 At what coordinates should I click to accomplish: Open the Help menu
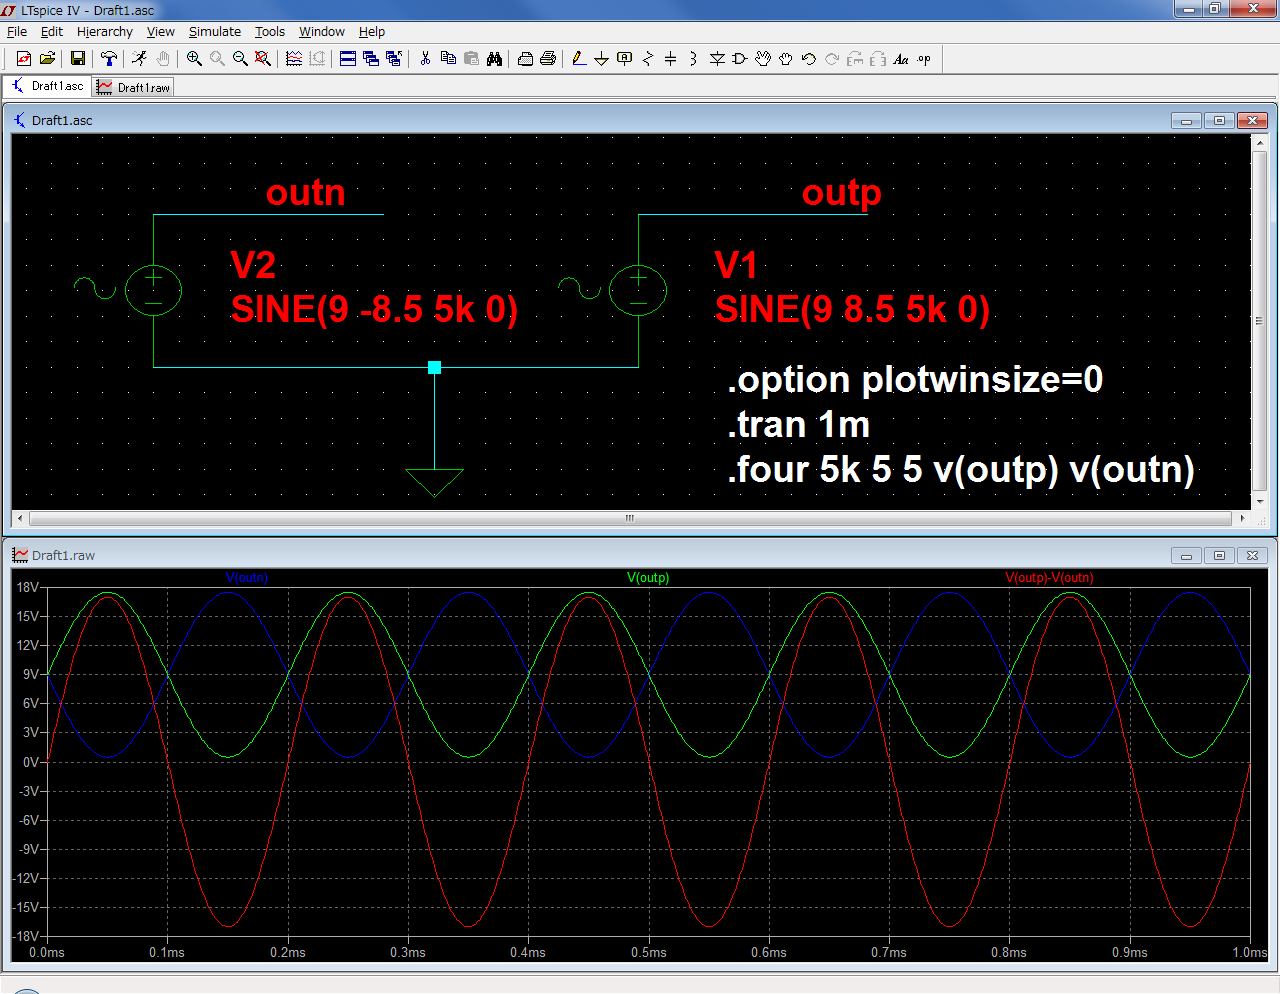372,31
